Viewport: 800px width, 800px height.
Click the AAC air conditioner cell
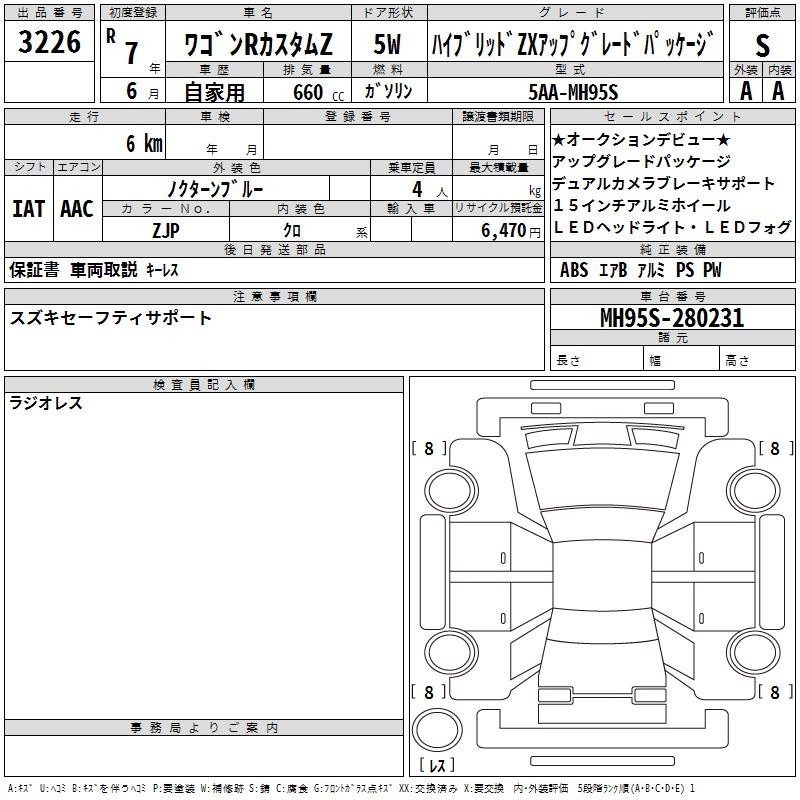click(x=76, y=208)
